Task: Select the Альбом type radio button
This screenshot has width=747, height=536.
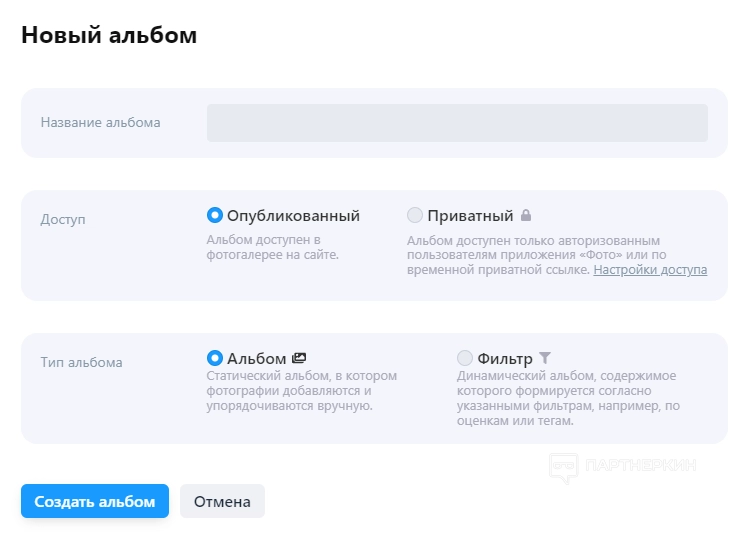Action: (x=214, y=358)
